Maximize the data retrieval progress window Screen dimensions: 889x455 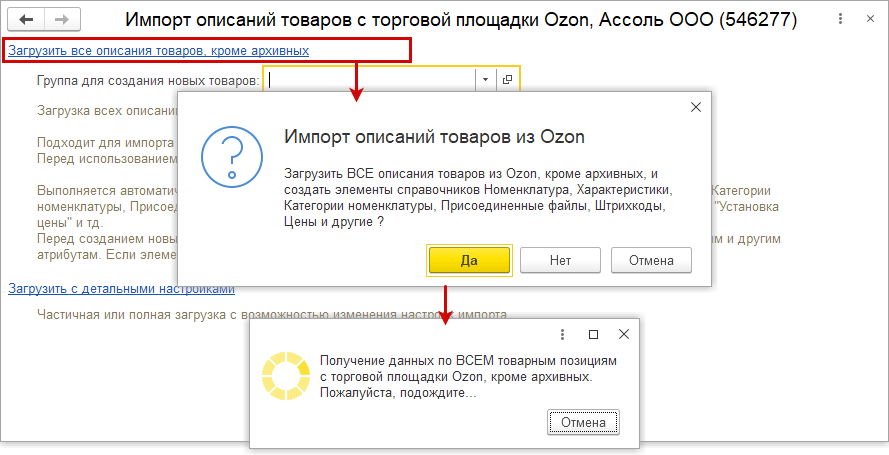tap(593, 334)
